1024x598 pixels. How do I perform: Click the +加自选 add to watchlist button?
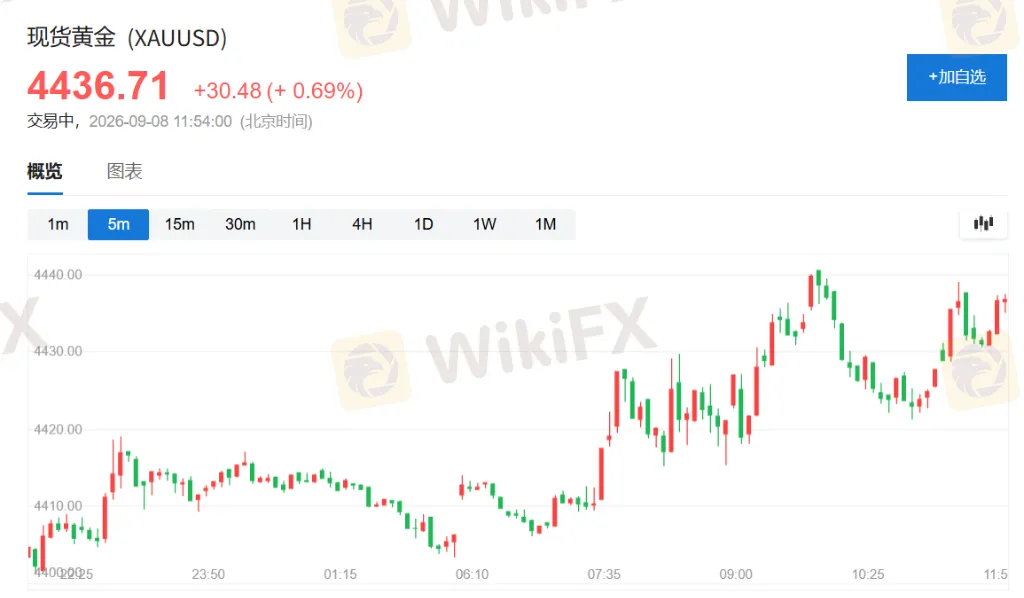pos(956,77)
